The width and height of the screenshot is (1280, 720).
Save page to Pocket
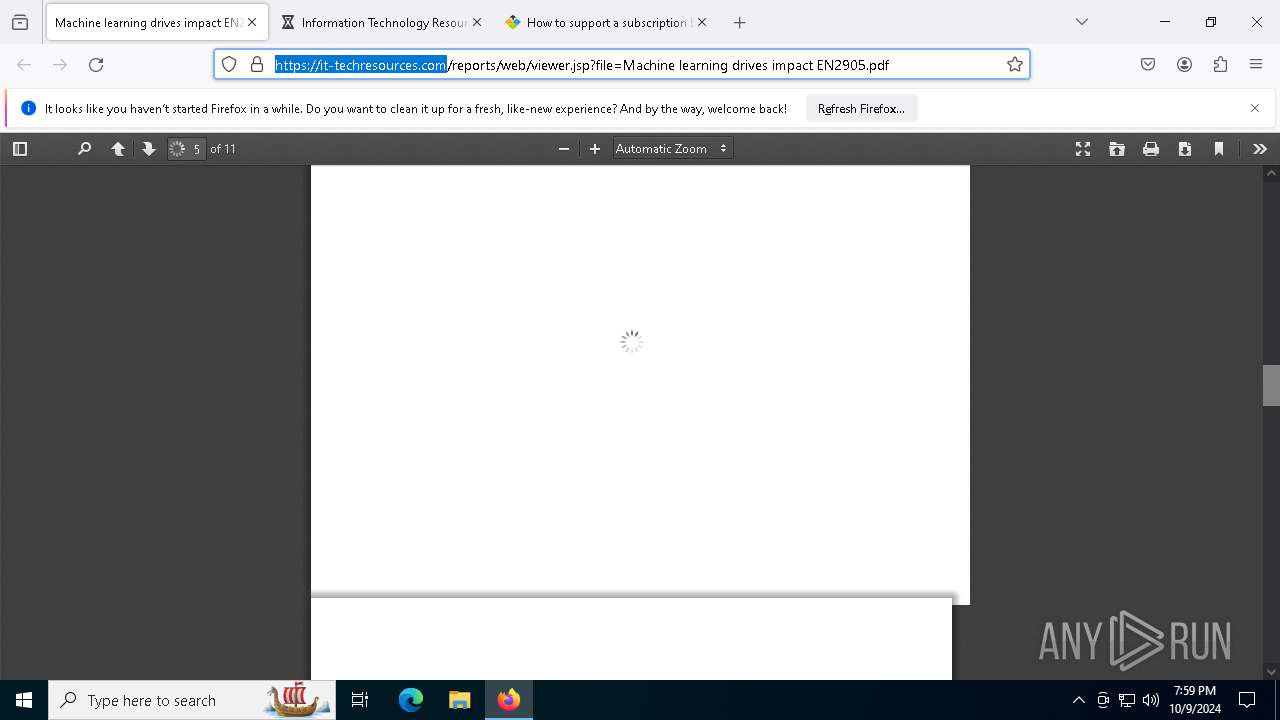[1148, 65]
